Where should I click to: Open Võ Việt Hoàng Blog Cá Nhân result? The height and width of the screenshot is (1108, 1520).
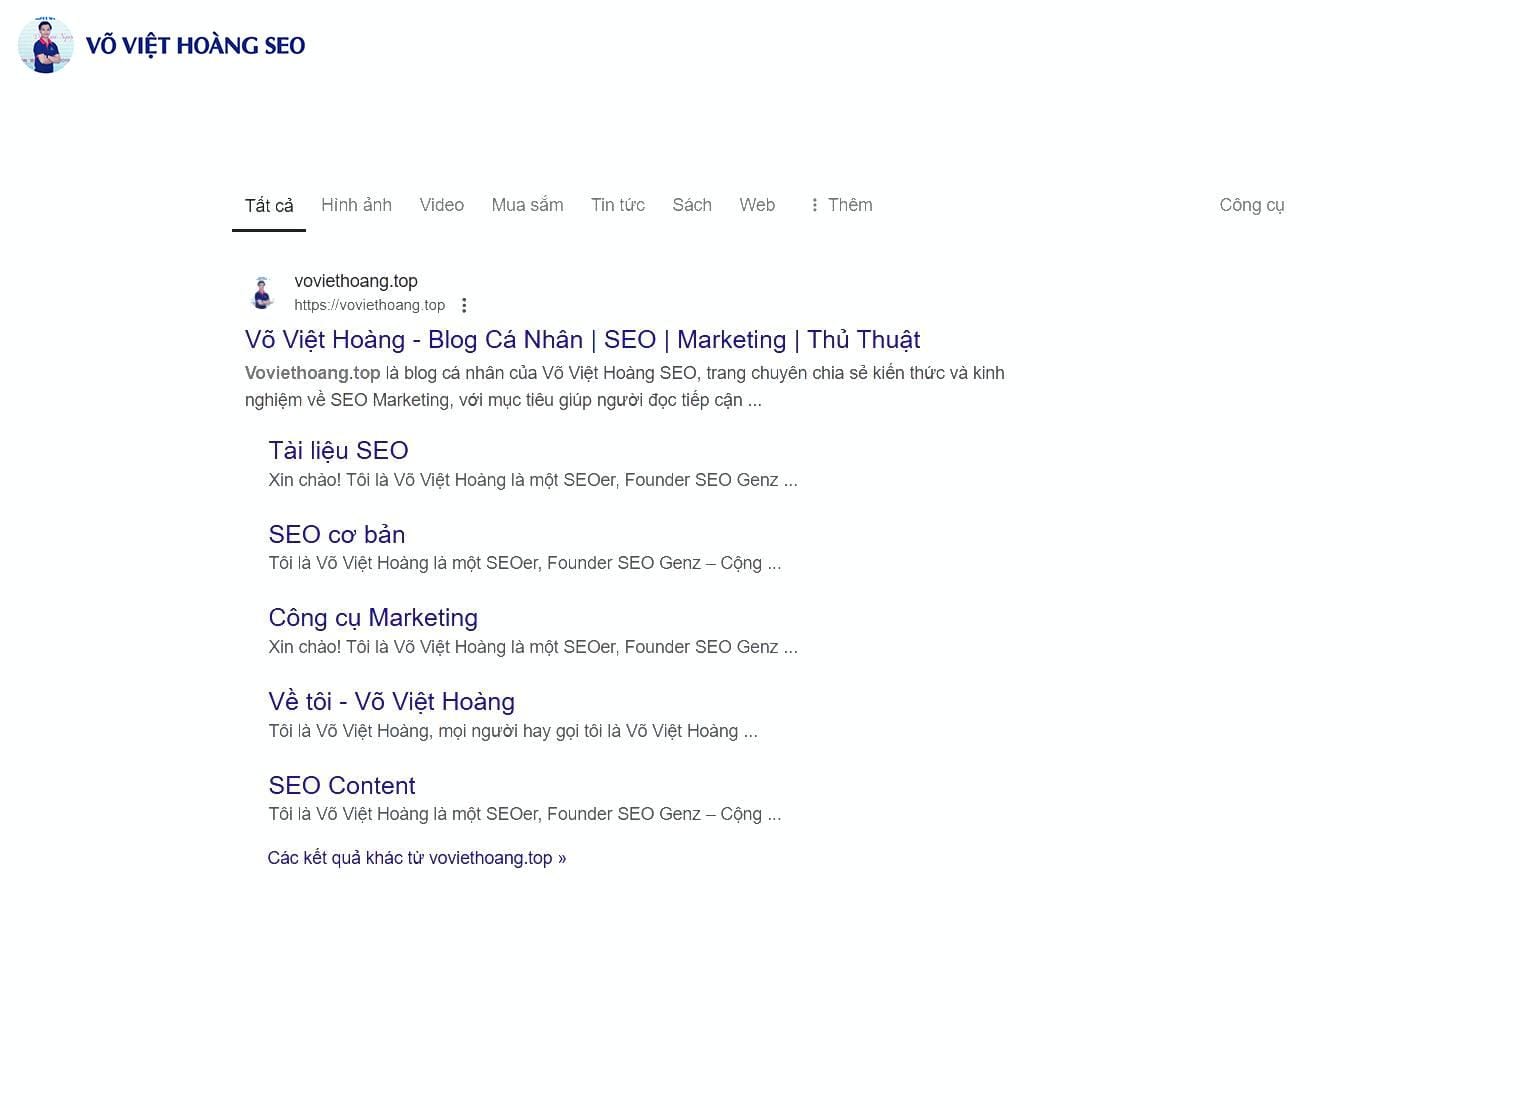582,340
